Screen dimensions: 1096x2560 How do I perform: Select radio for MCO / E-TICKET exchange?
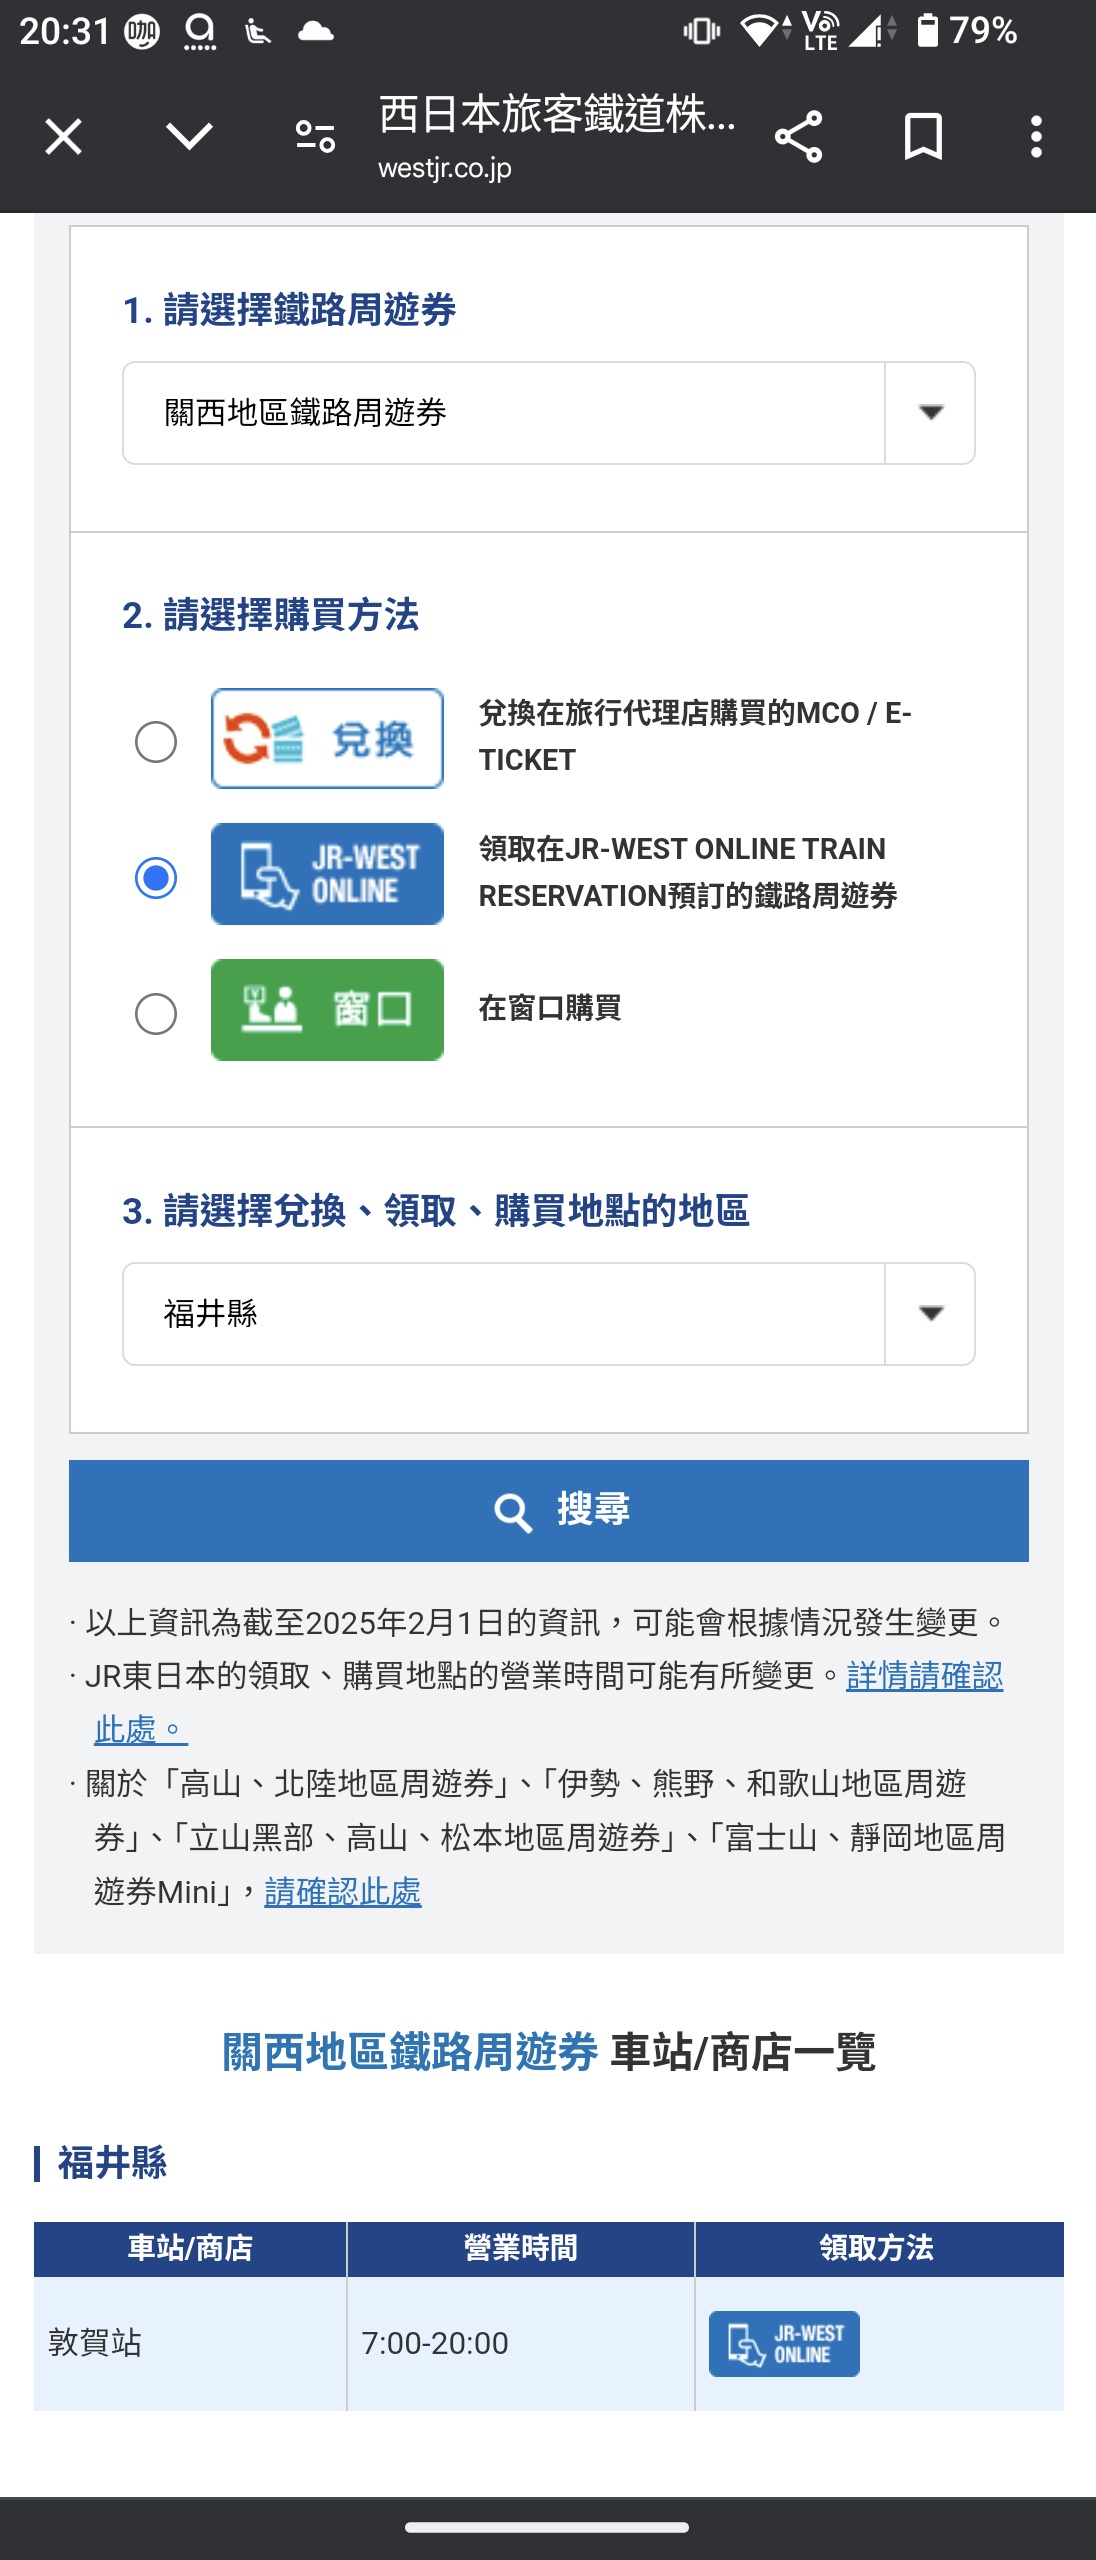click(x=156, y=742)
